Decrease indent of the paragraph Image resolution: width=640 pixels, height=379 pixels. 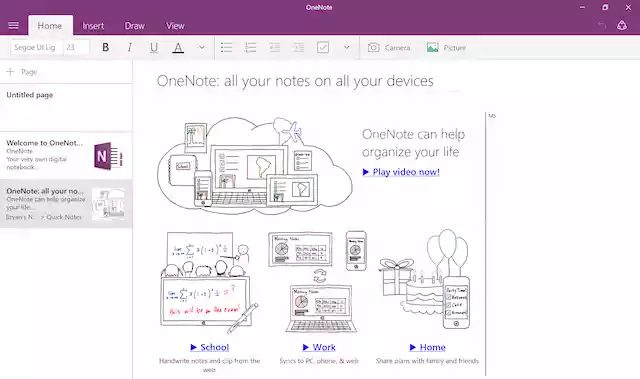click(x=275, y=47)
